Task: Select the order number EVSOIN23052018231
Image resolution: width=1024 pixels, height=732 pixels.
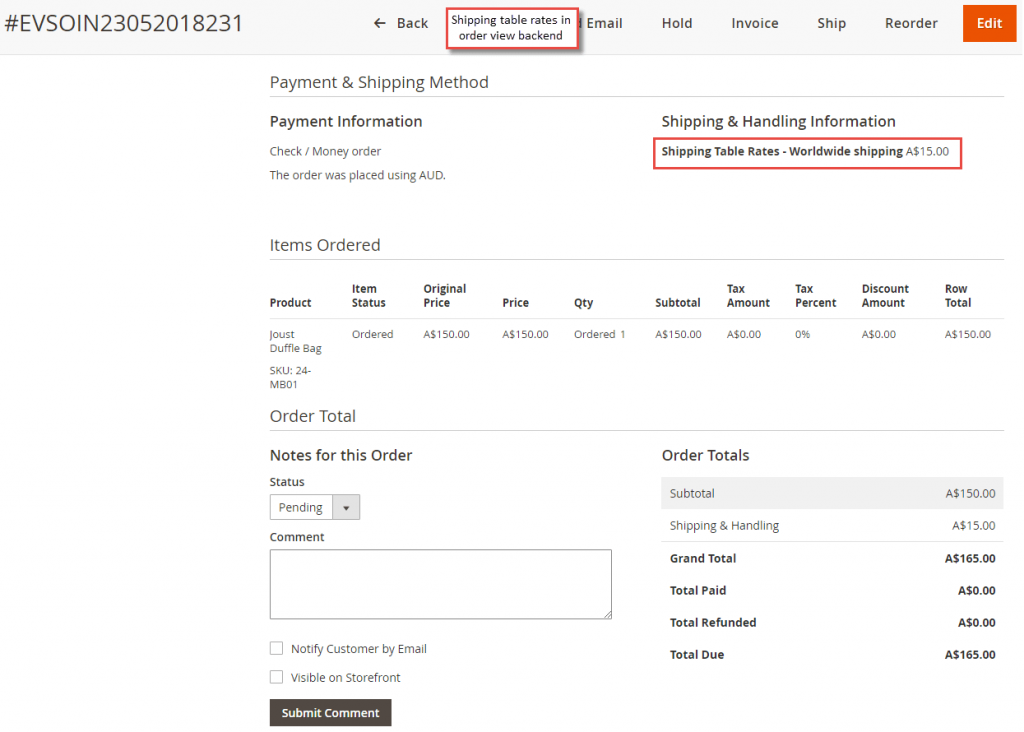Action: tap(122, 22)
